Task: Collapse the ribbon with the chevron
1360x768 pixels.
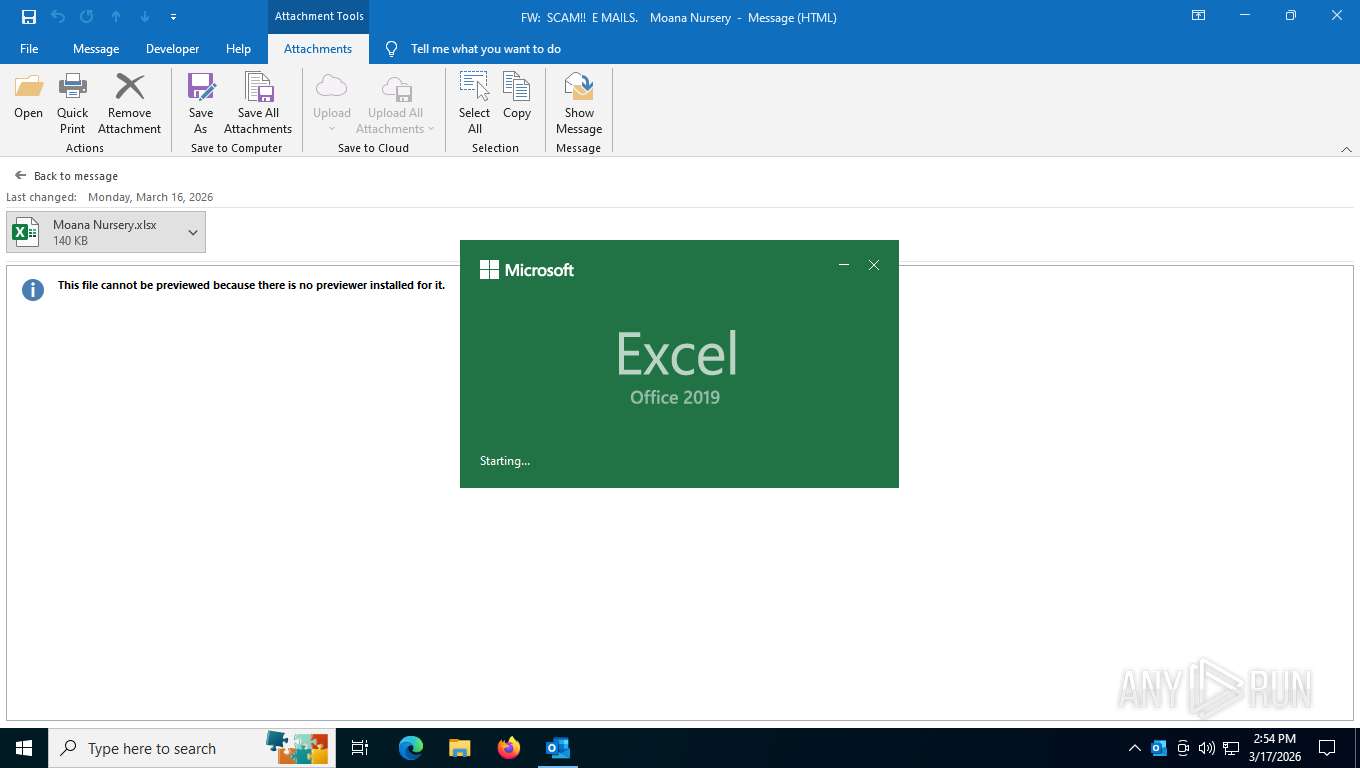Action: tap(1346, 149)
